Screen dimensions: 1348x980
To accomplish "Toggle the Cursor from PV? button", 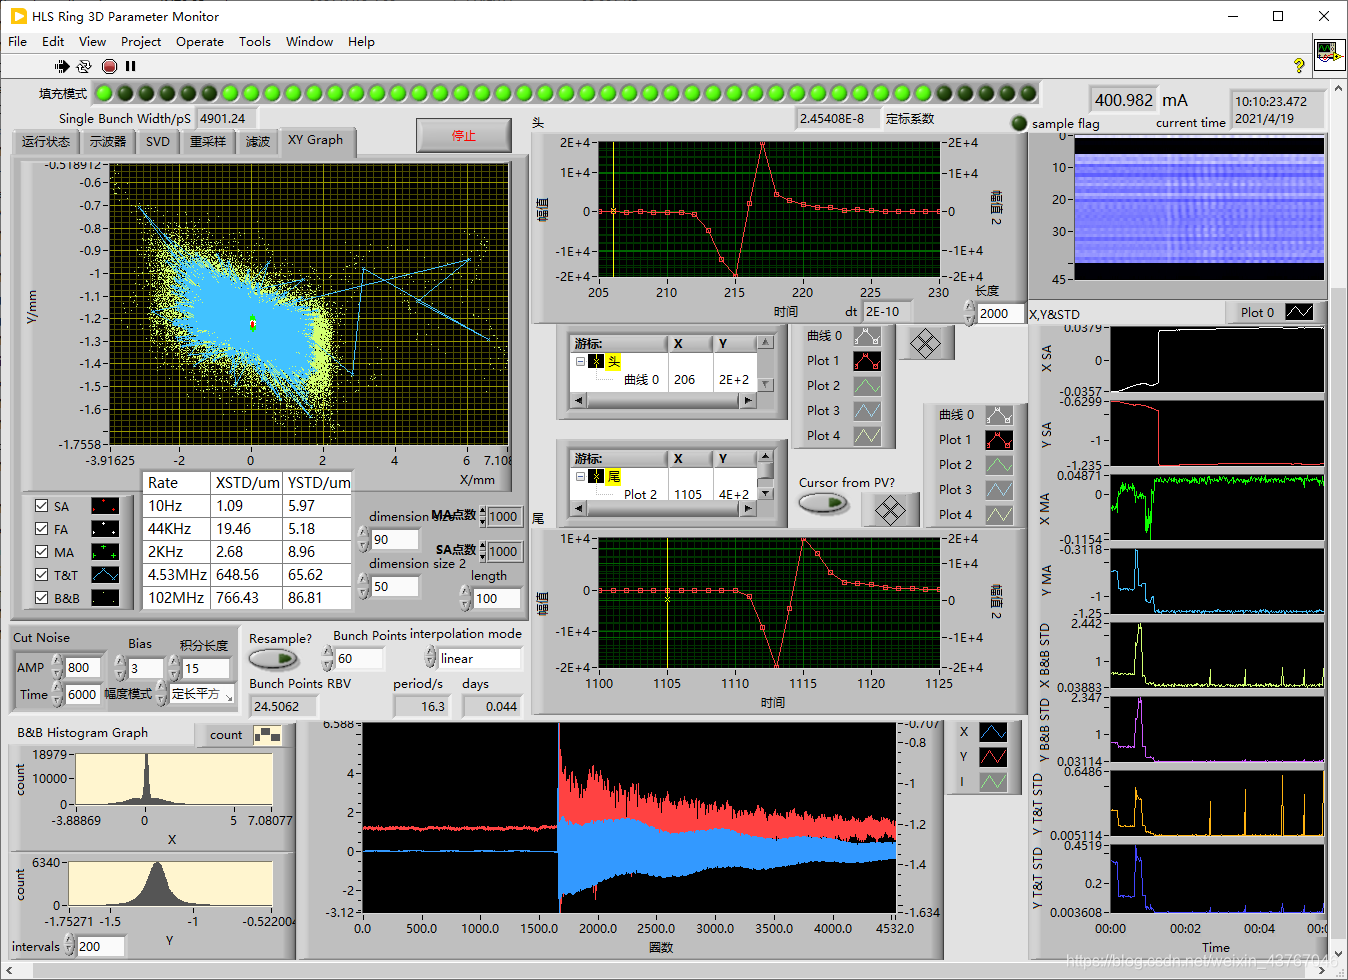I will click(x=823, y=503).
